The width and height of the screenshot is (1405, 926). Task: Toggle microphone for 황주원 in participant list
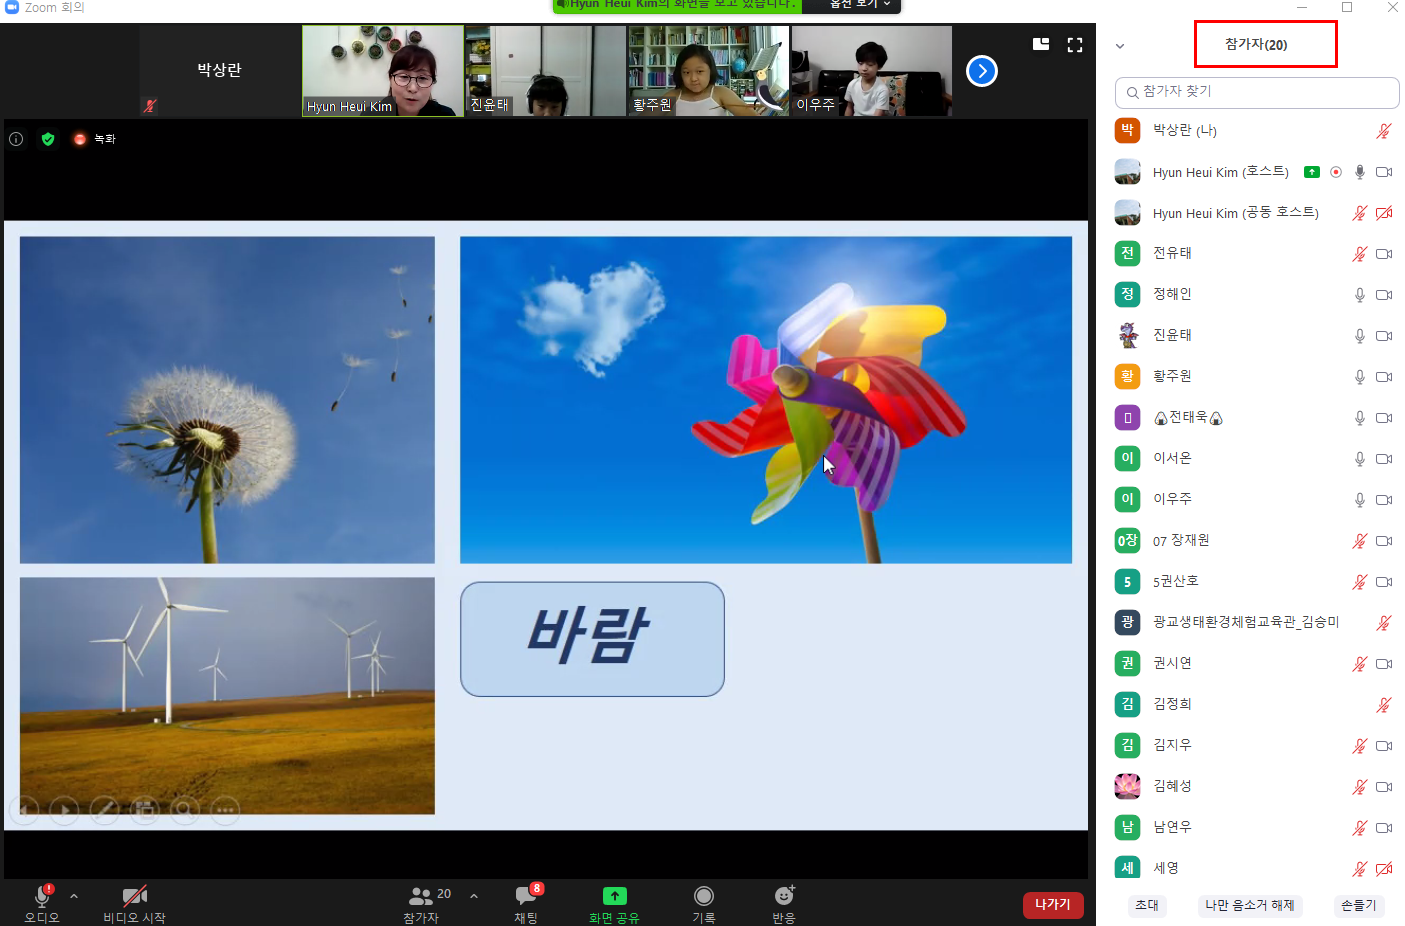[1360, 377]
